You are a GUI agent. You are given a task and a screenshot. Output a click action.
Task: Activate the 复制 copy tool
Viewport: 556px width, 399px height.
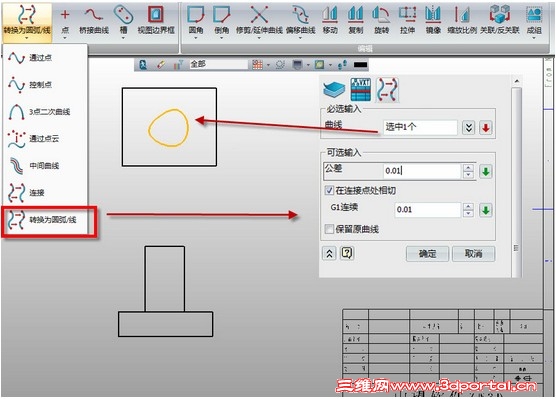pyautogui.click(x=356, y=20)
